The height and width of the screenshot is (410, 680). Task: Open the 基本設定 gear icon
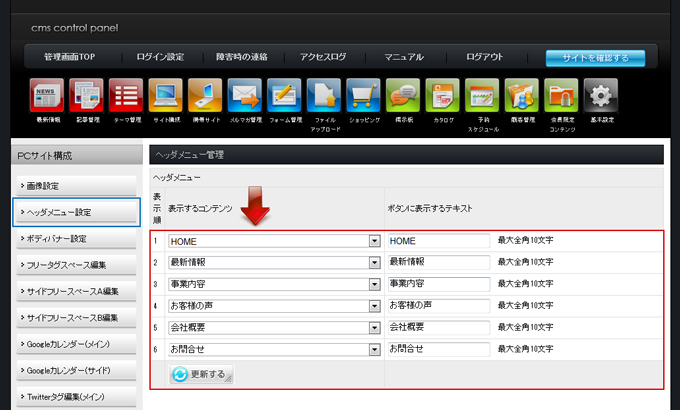(x=600, y=96)
